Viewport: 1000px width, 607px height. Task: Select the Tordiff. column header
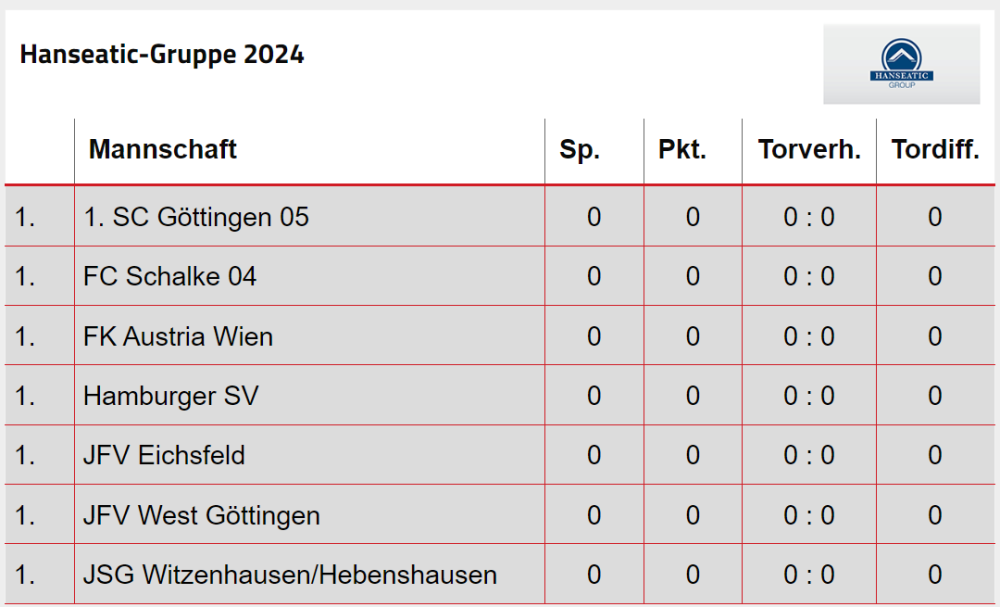click(935, 150)
